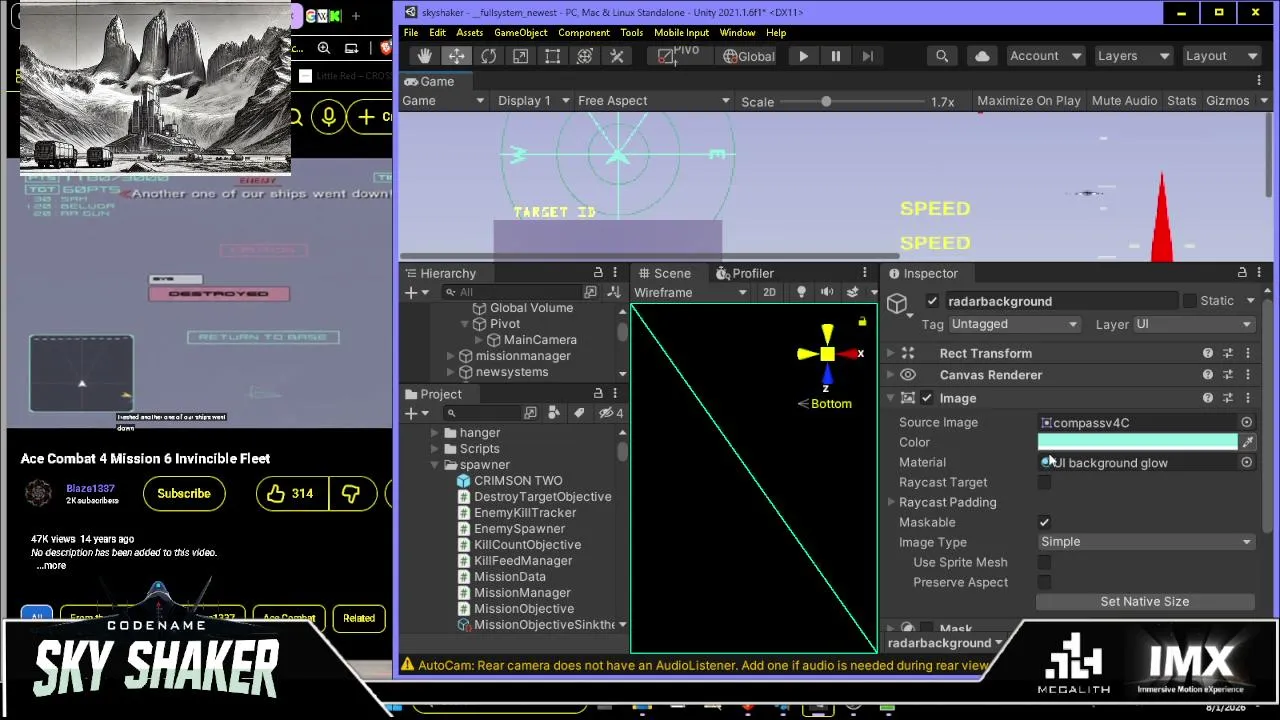This screenshot has height=720, width=1280.
Task: Open the GameObject menu
Action: (x=520, y=33)
